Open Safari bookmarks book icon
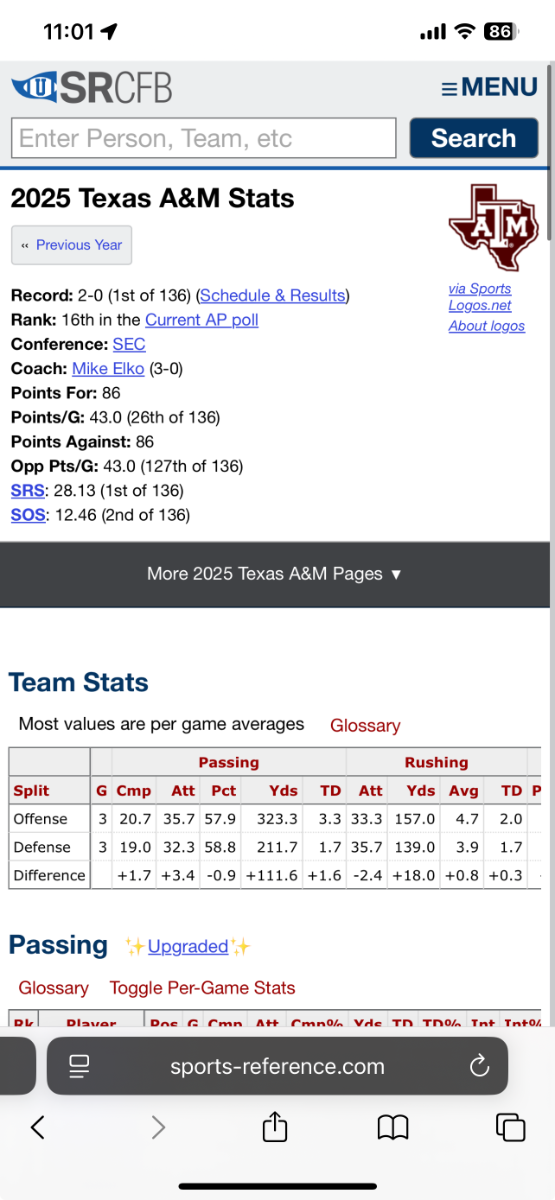 point(393,1128)
